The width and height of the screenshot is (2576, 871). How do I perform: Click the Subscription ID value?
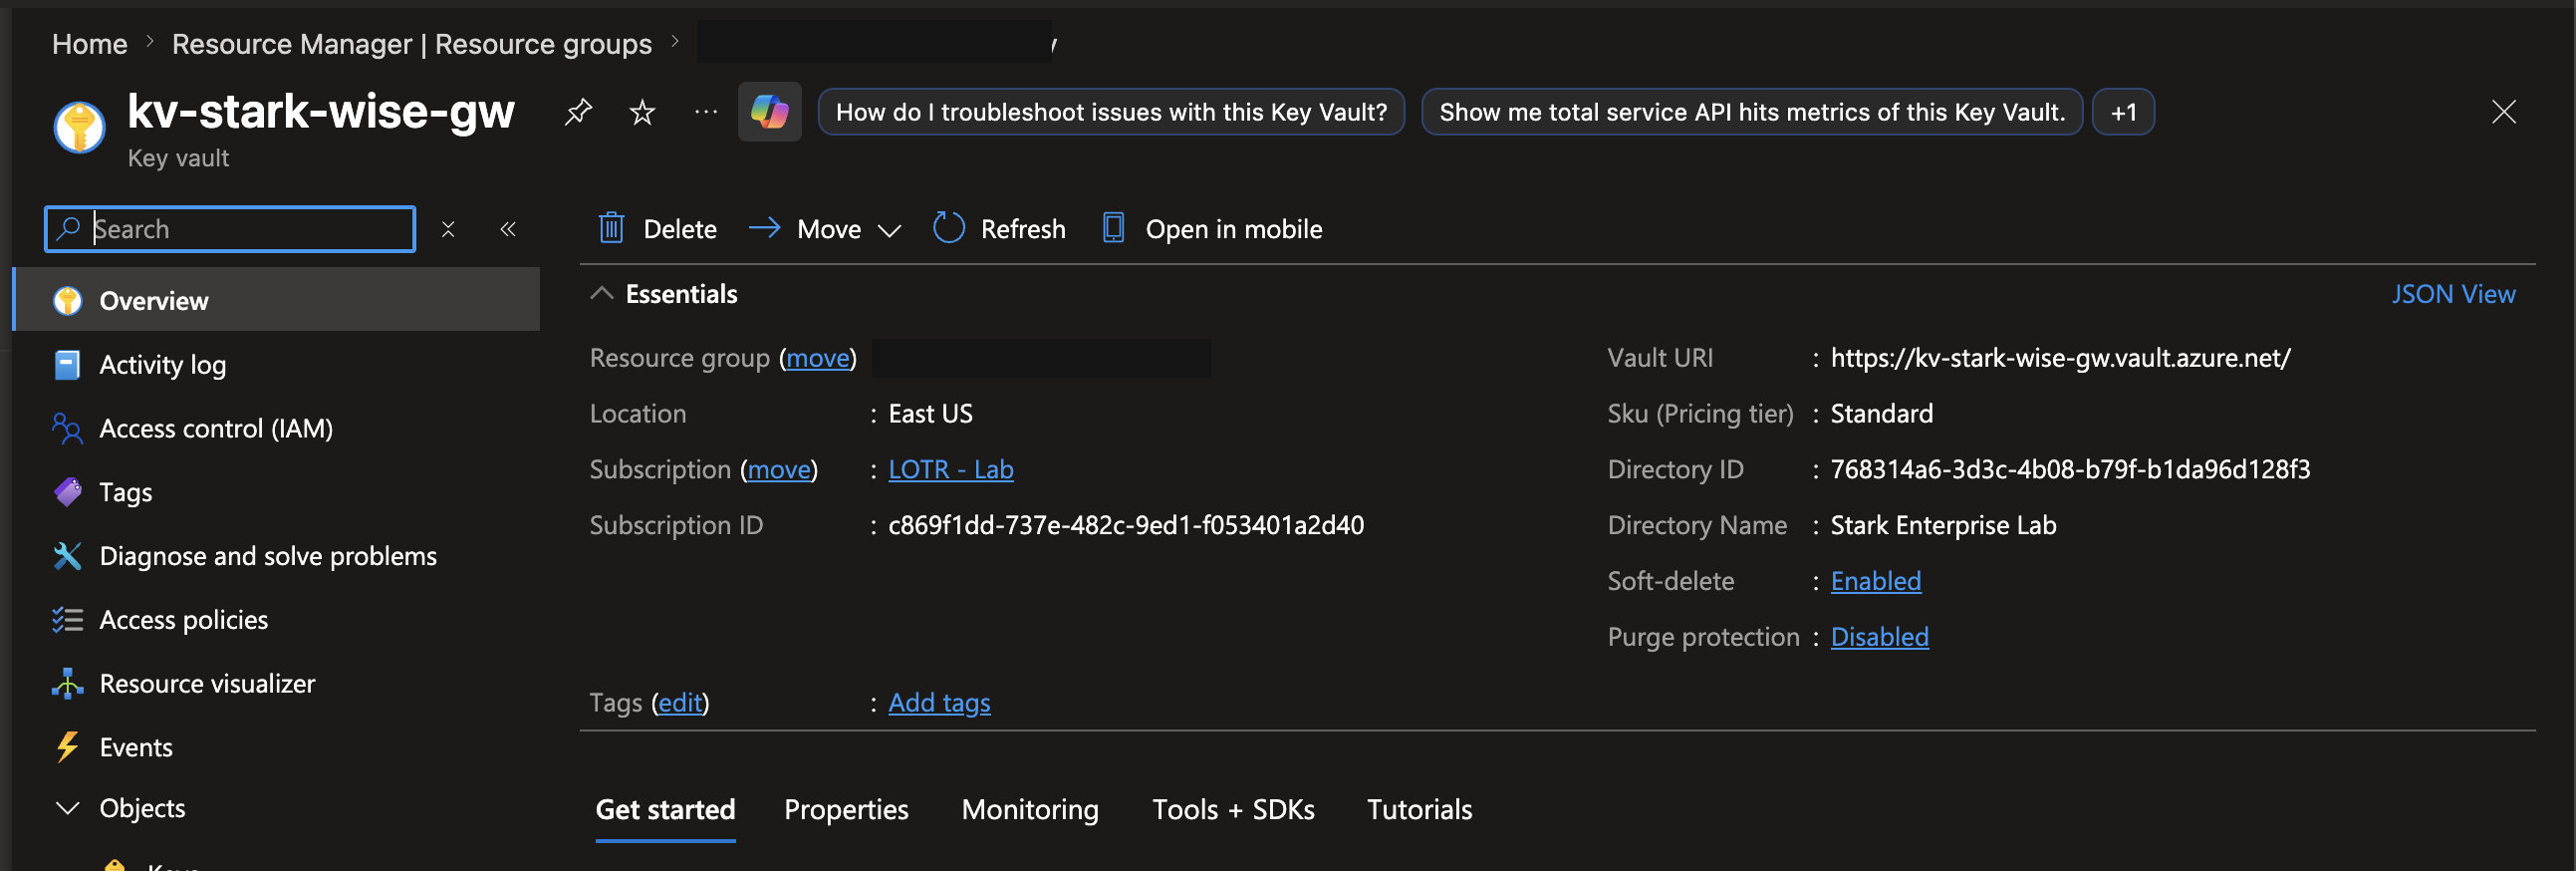click(1126, 526)
